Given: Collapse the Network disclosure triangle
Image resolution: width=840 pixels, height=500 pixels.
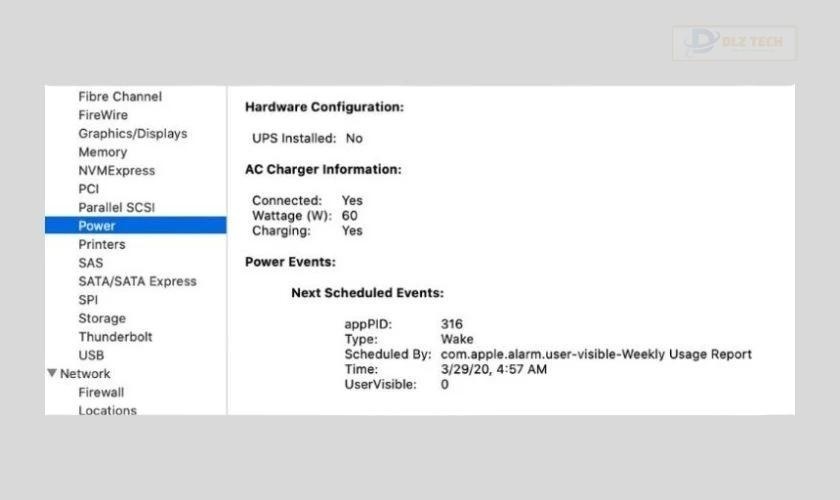Looking at the screenshot, I should [52, 374].
